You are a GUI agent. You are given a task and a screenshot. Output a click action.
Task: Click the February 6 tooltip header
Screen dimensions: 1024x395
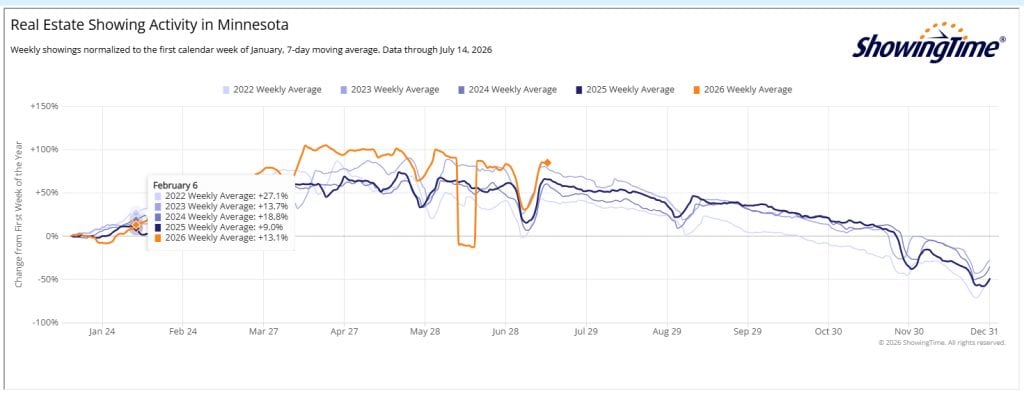174,185
